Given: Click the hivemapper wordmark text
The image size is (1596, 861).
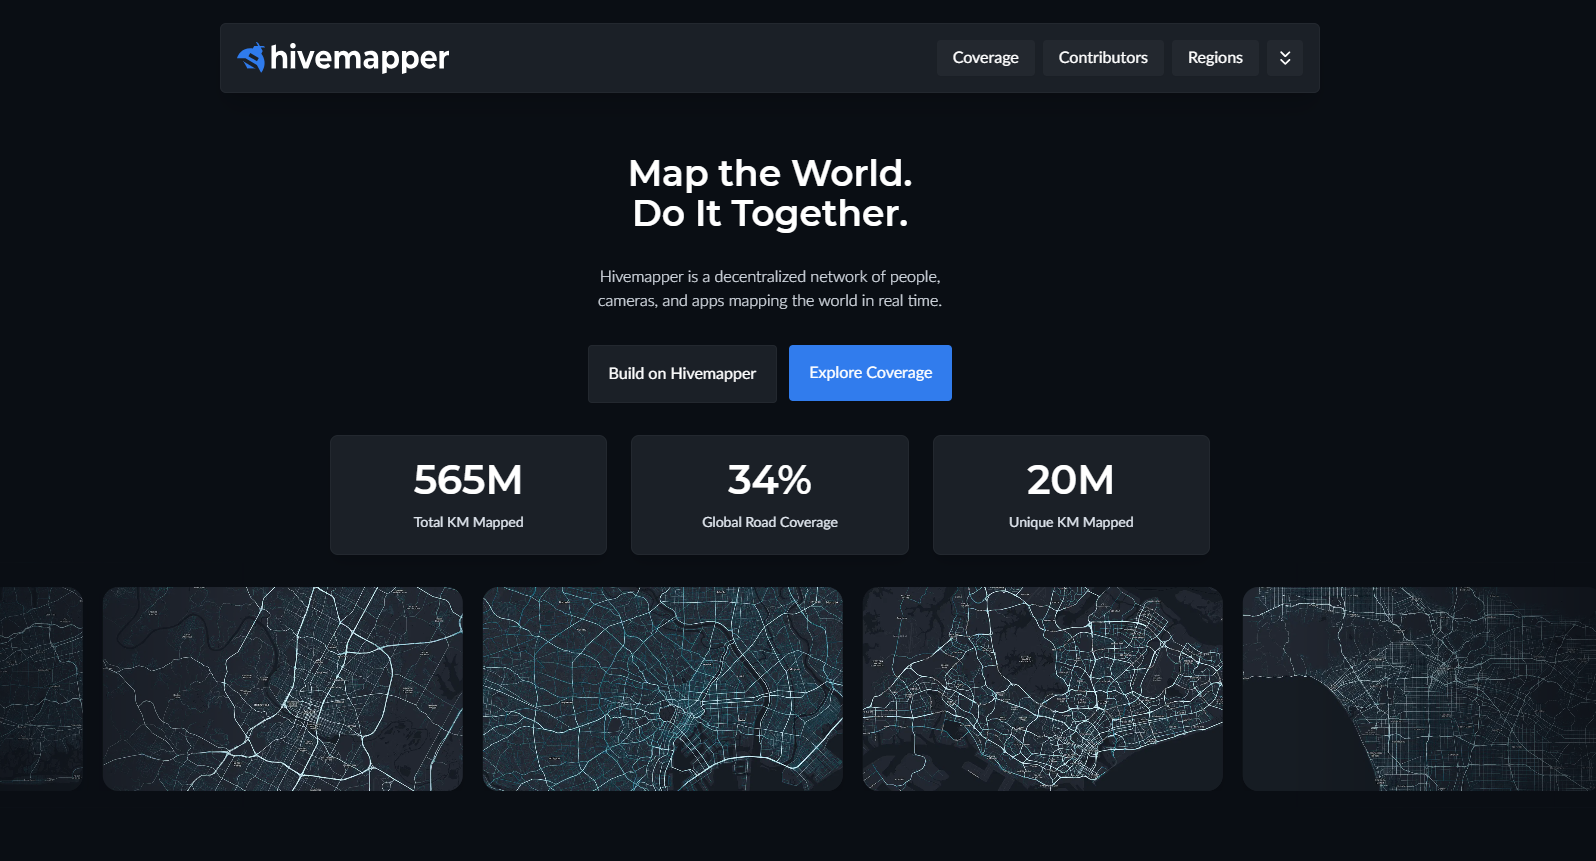Looking at the screenshot, I should (x=359, y=58).
